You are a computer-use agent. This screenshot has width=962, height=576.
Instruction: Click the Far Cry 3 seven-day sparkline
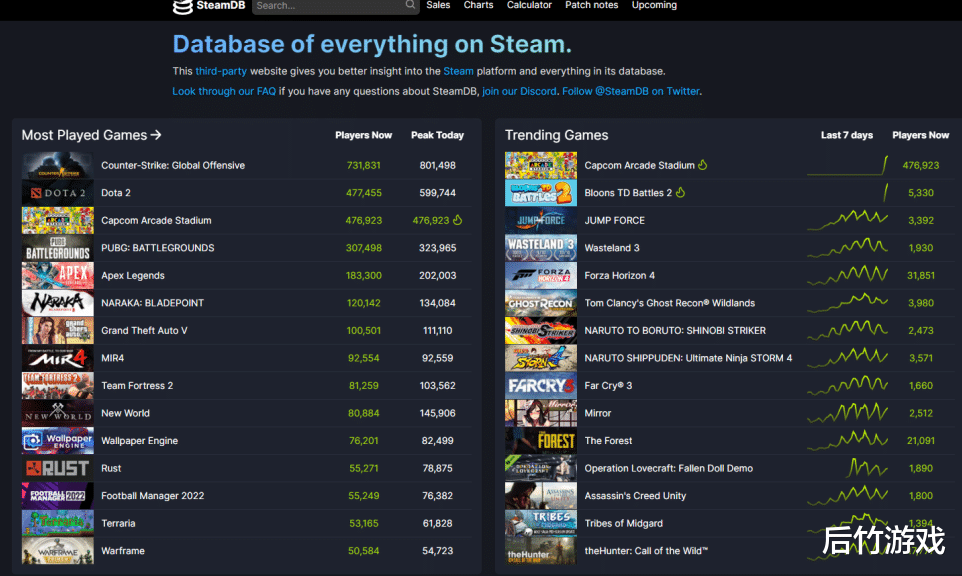(847, 385)
